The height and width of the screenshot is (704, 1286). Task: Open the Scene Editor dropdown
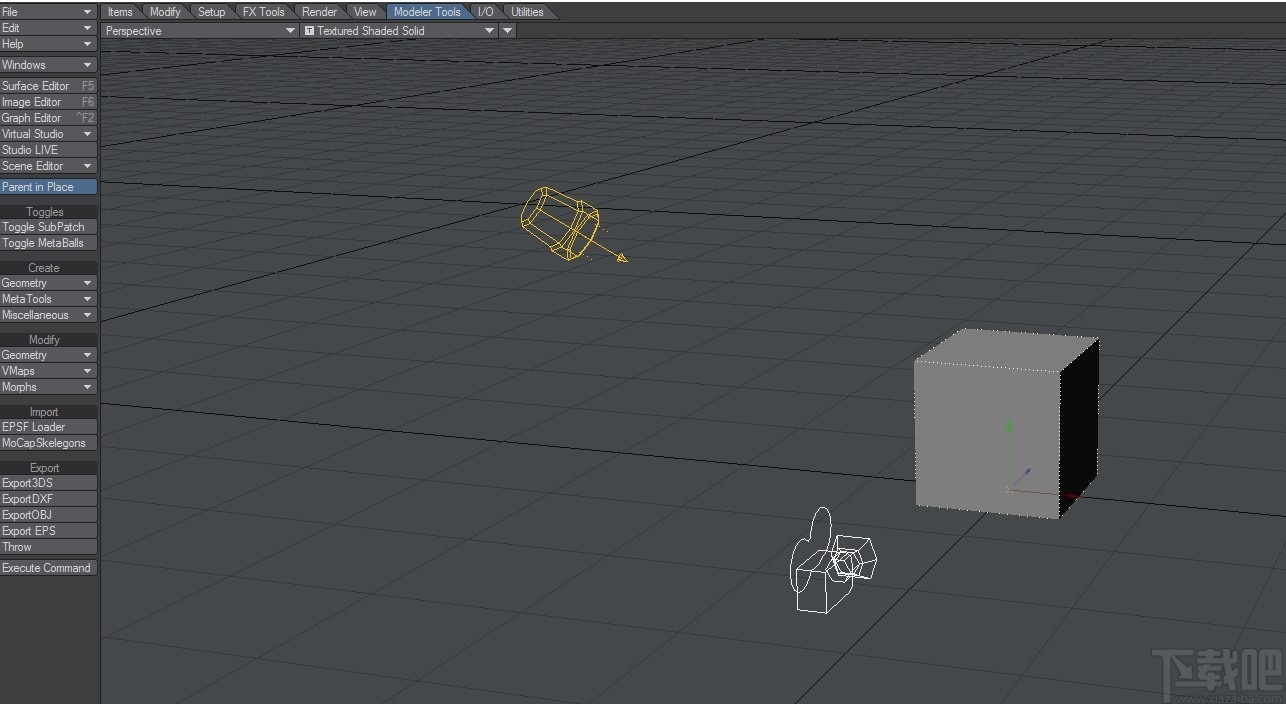click(x=48, y=165)
